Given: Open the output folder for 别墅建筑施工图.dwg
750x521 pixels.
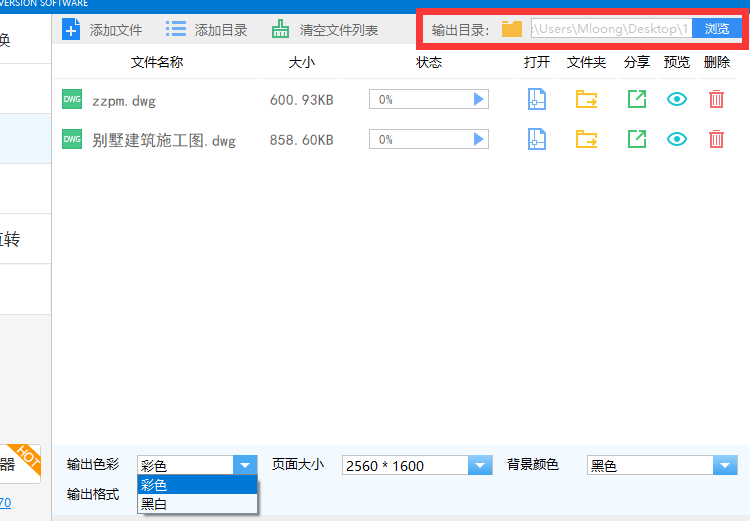Looking at the screenshot, I should (586, 139).
